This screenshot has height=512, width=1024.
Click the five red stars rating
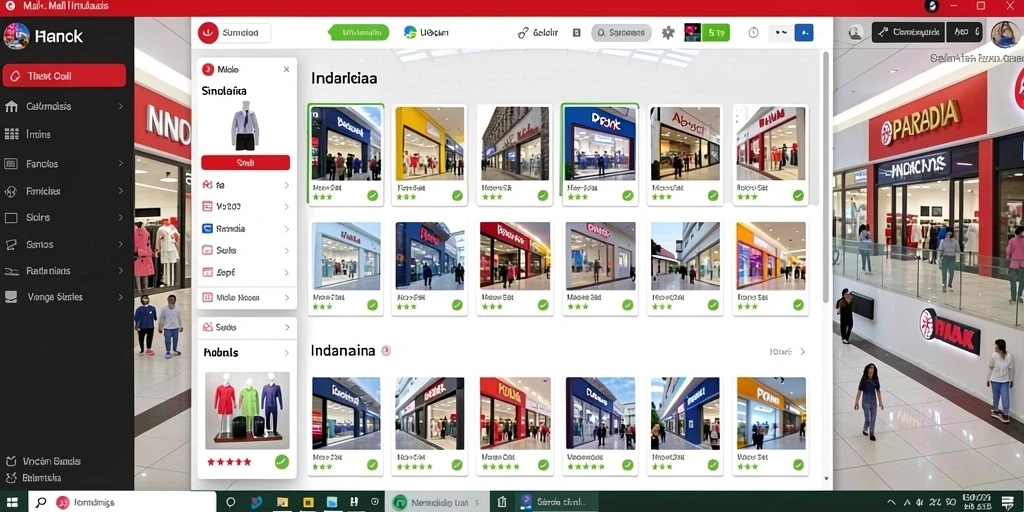(229, 462)
